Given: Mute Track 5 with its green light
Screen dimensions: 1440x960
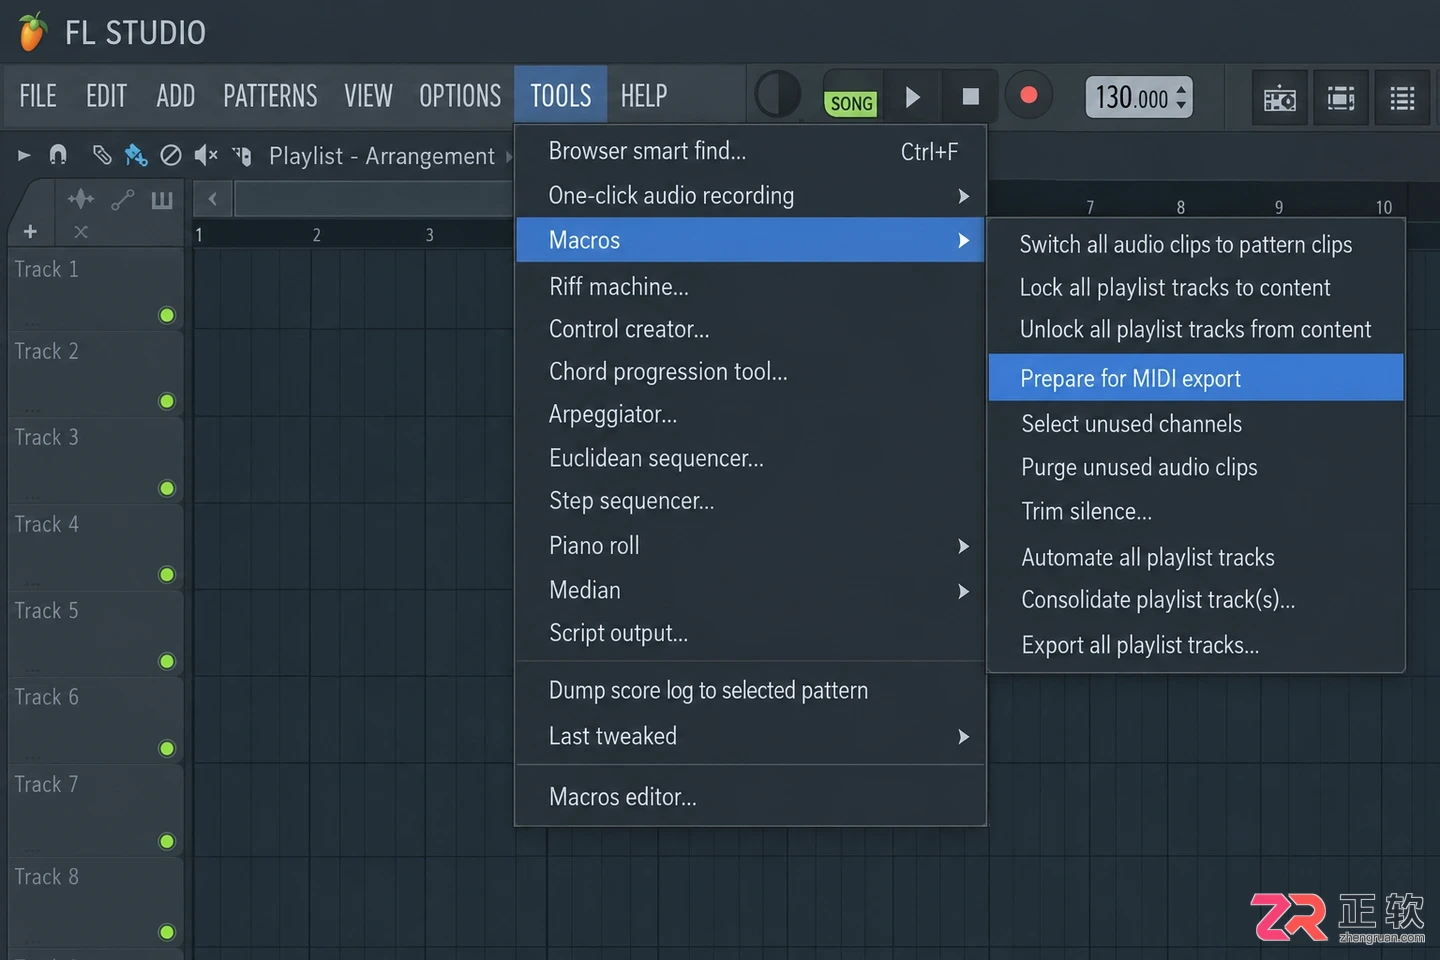Looking at the screenshot, I should [167, 661].
